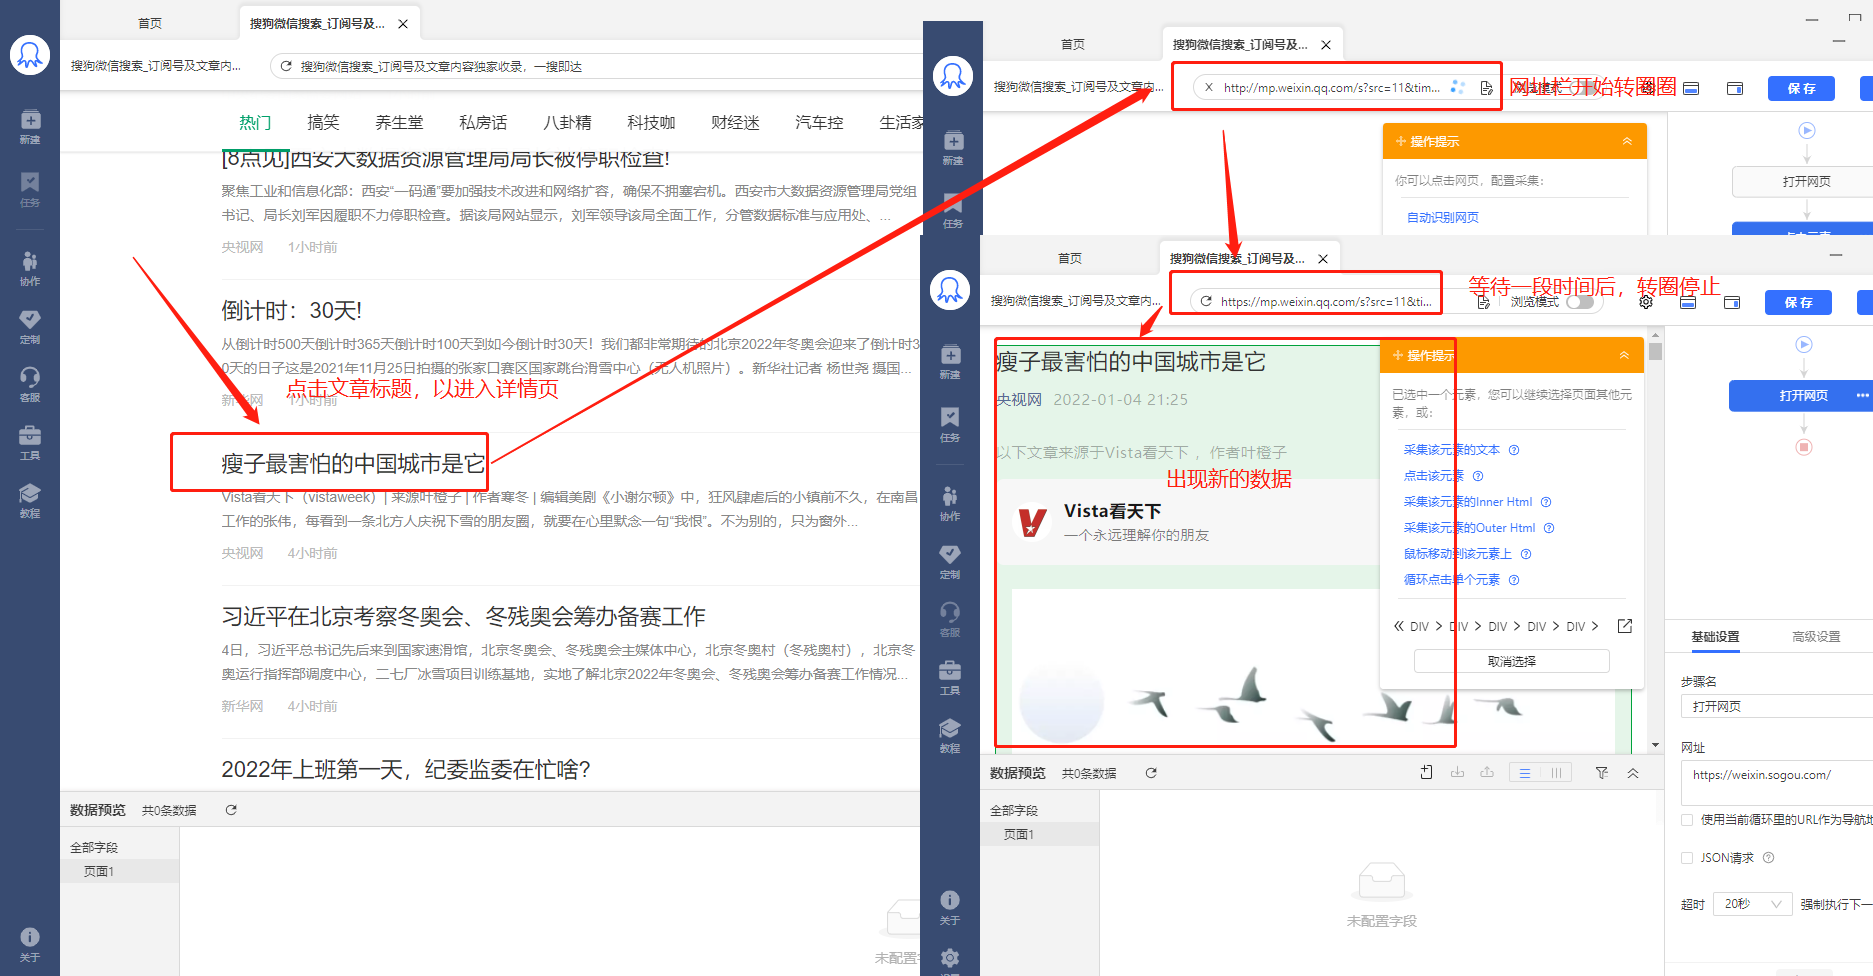1873x976 pixels.
Task: Click 点击该元素 option
Action: click(x=1433, y=476)
